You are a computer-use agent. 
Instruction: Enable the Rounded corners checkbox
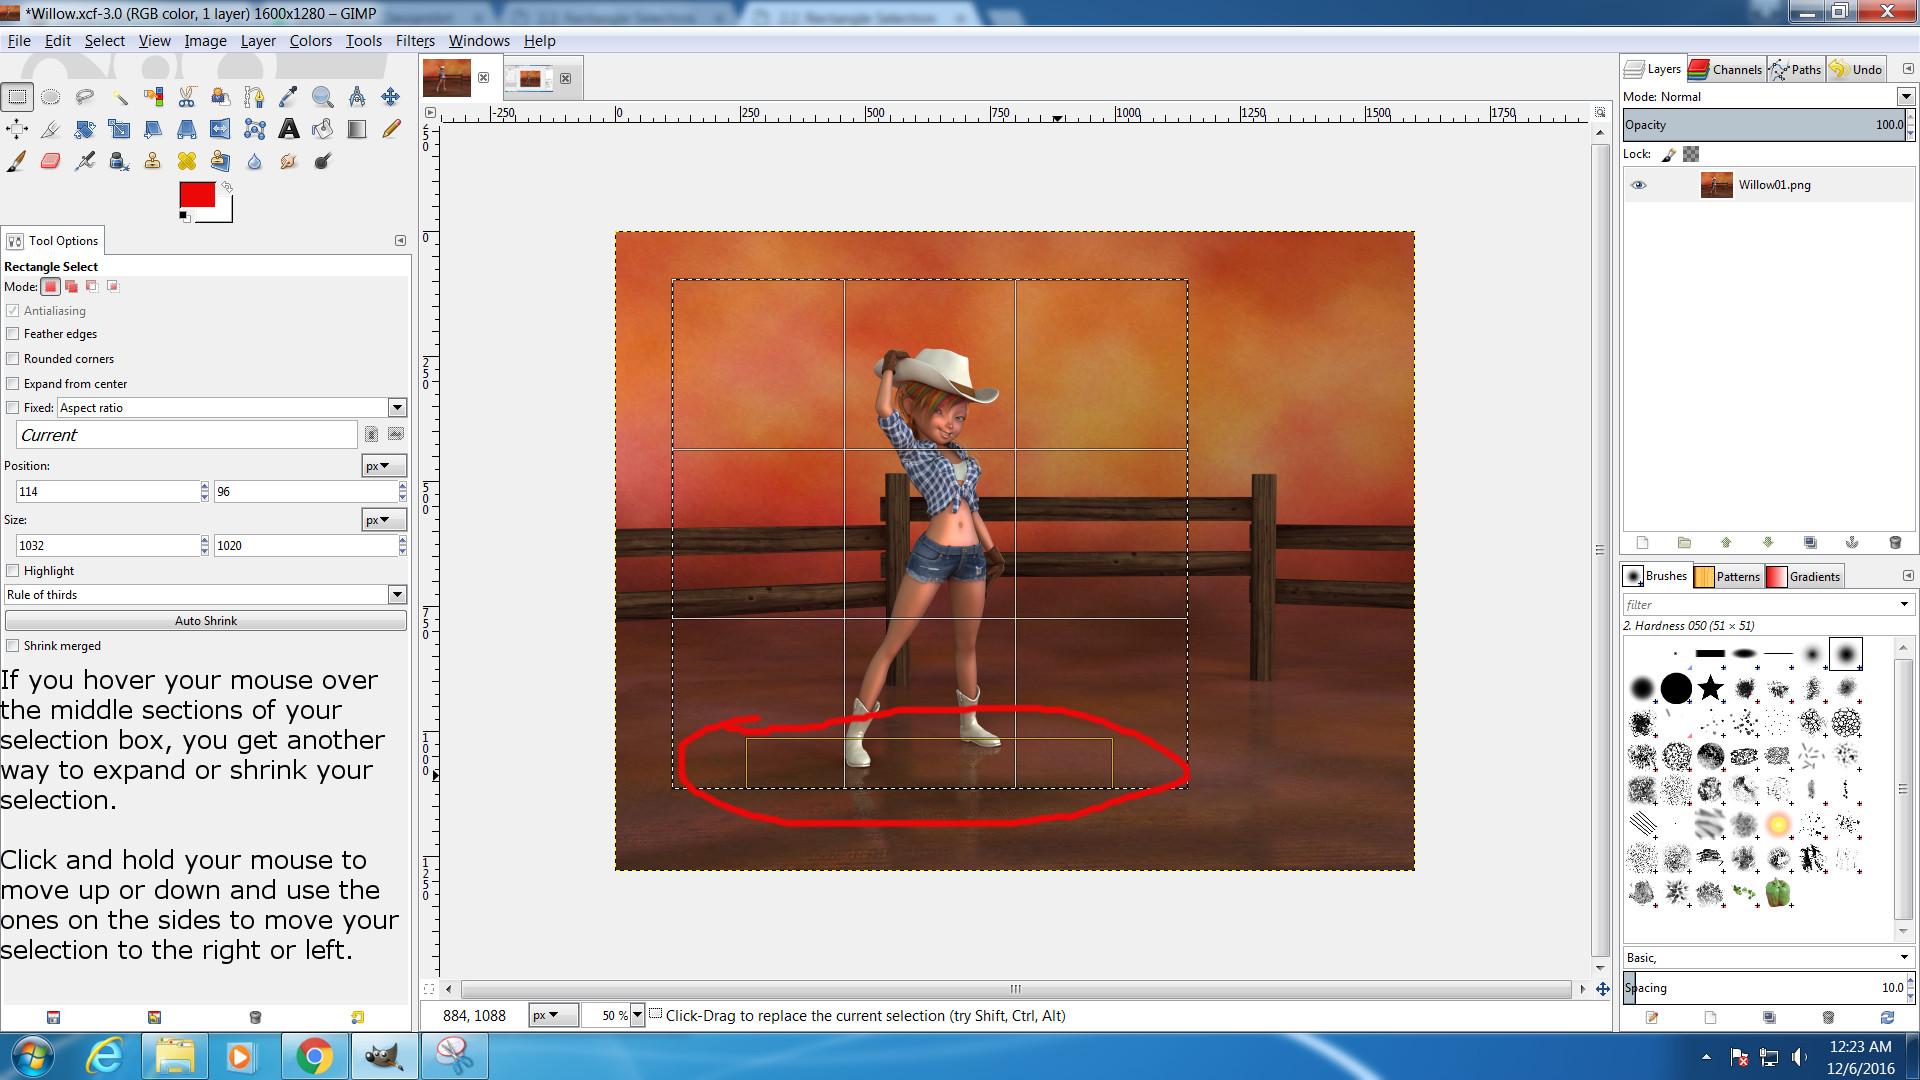pyautogui.click(x=13, y=359)
